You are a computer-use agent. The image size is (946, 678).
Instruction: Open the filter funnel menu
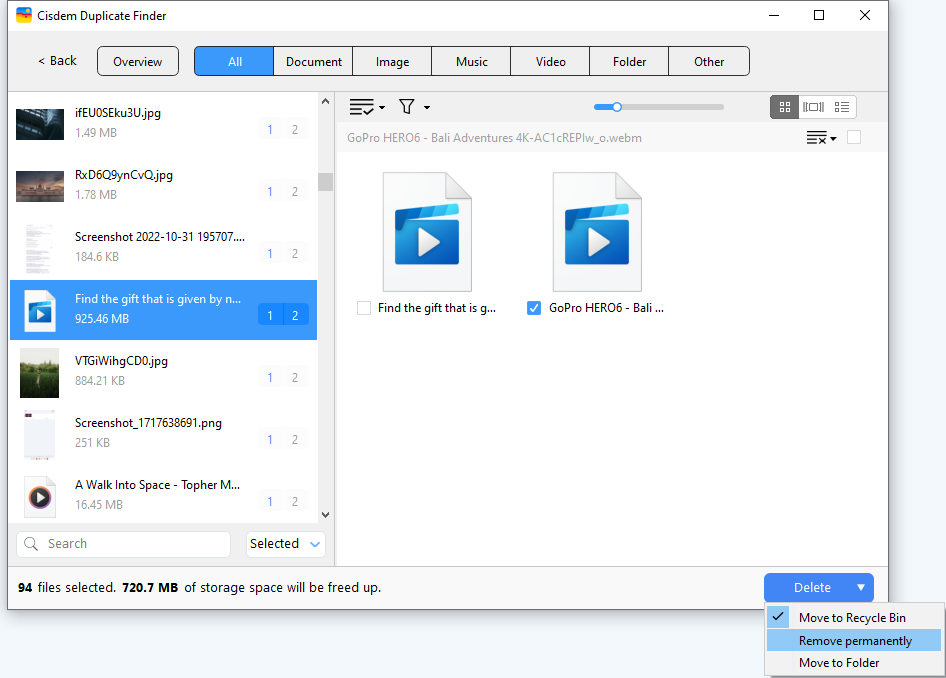click(413, 107)
